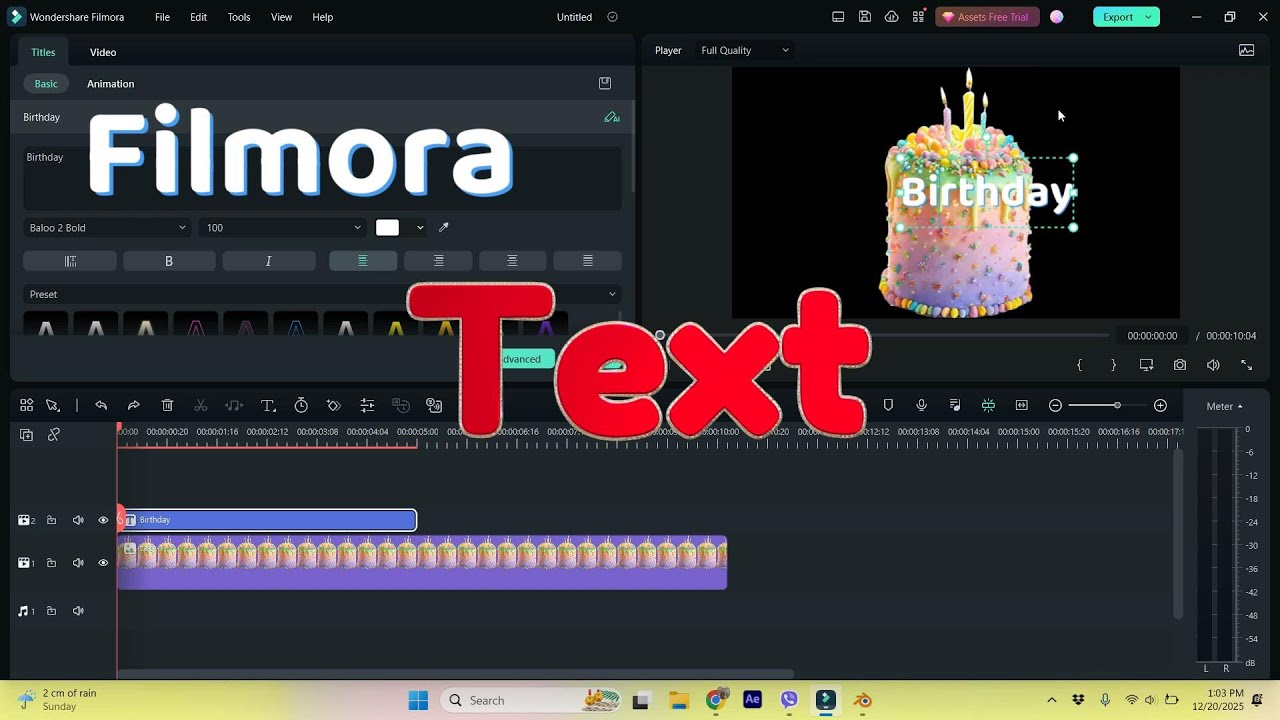Click the white text color swatch

[387, 228]
